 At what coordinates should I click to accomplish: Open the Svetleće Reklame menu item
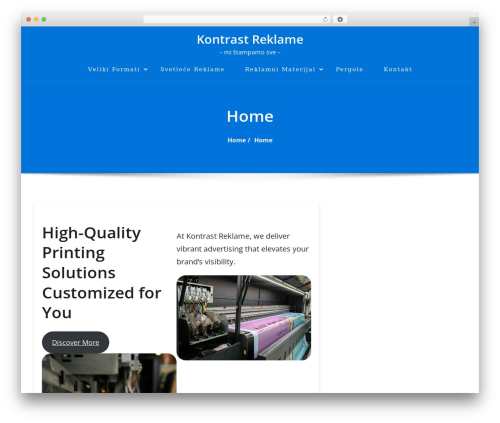[192, 69]
